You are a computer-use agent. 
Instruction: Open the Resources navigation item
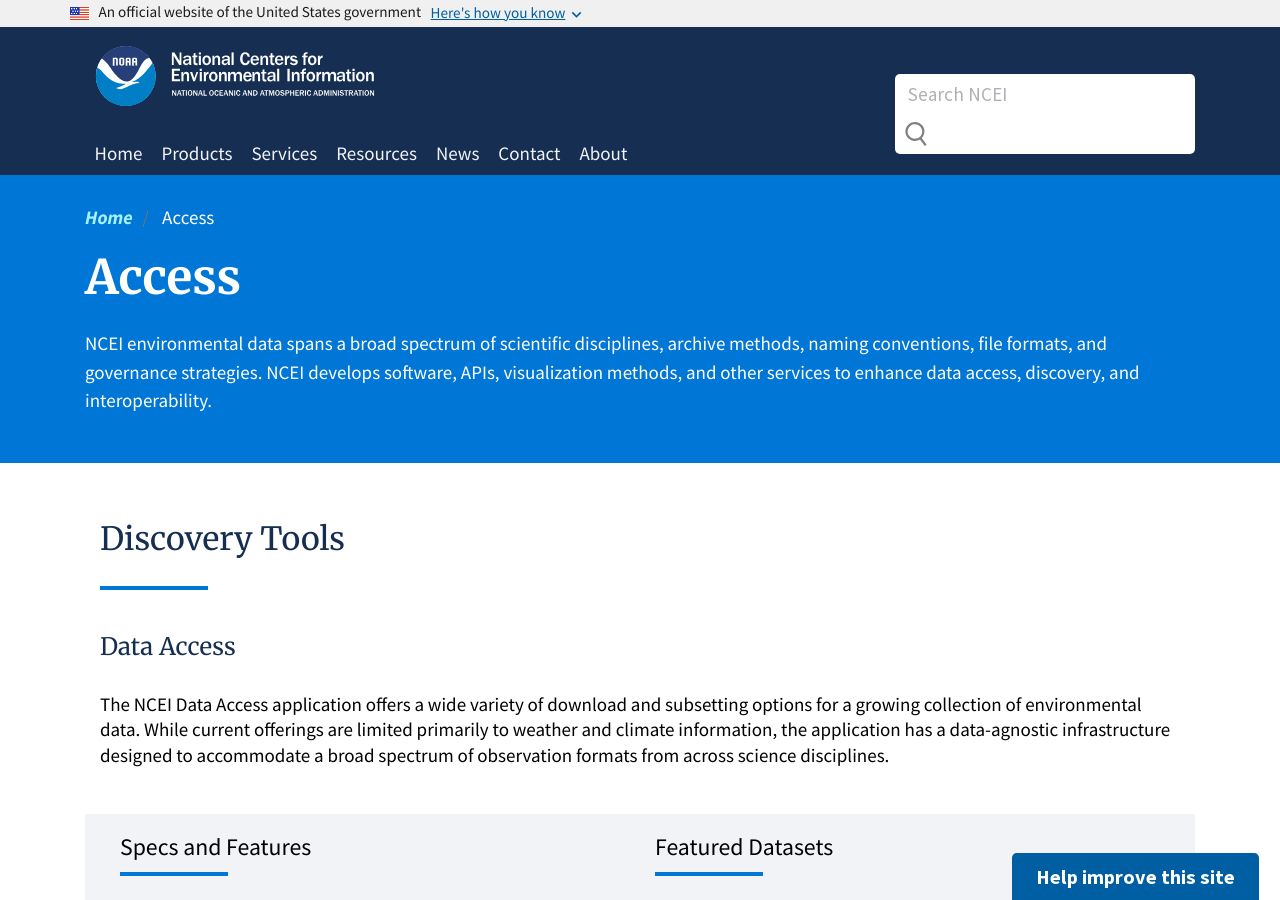click(x=376, y=153)
